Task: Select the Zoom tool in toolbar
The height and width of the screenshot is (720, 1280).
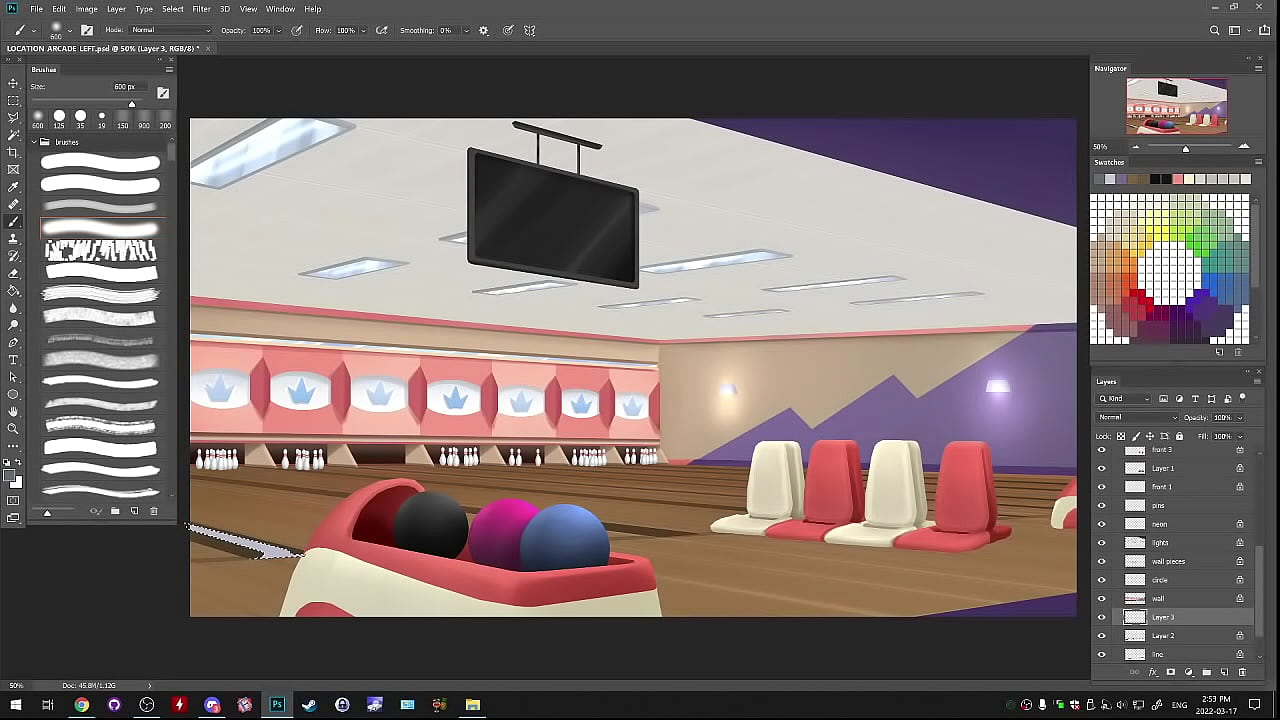Action: pos(13,429)
